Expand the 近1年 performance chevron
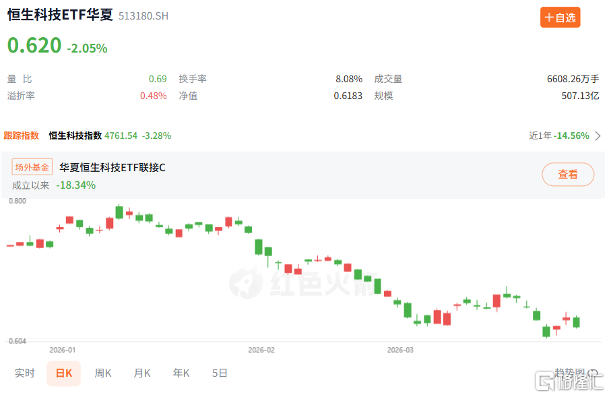 pos(598,136)
